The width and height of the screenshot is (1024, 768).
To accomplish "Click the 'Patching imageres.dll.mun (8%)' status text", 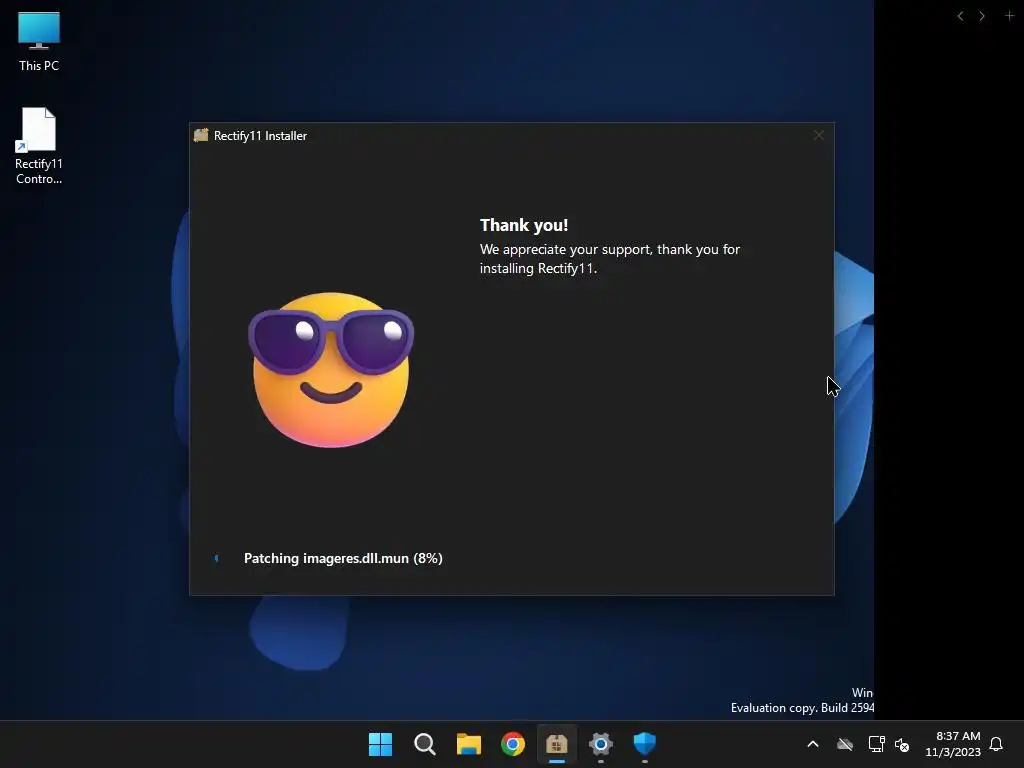I will [x=343, y=558].
